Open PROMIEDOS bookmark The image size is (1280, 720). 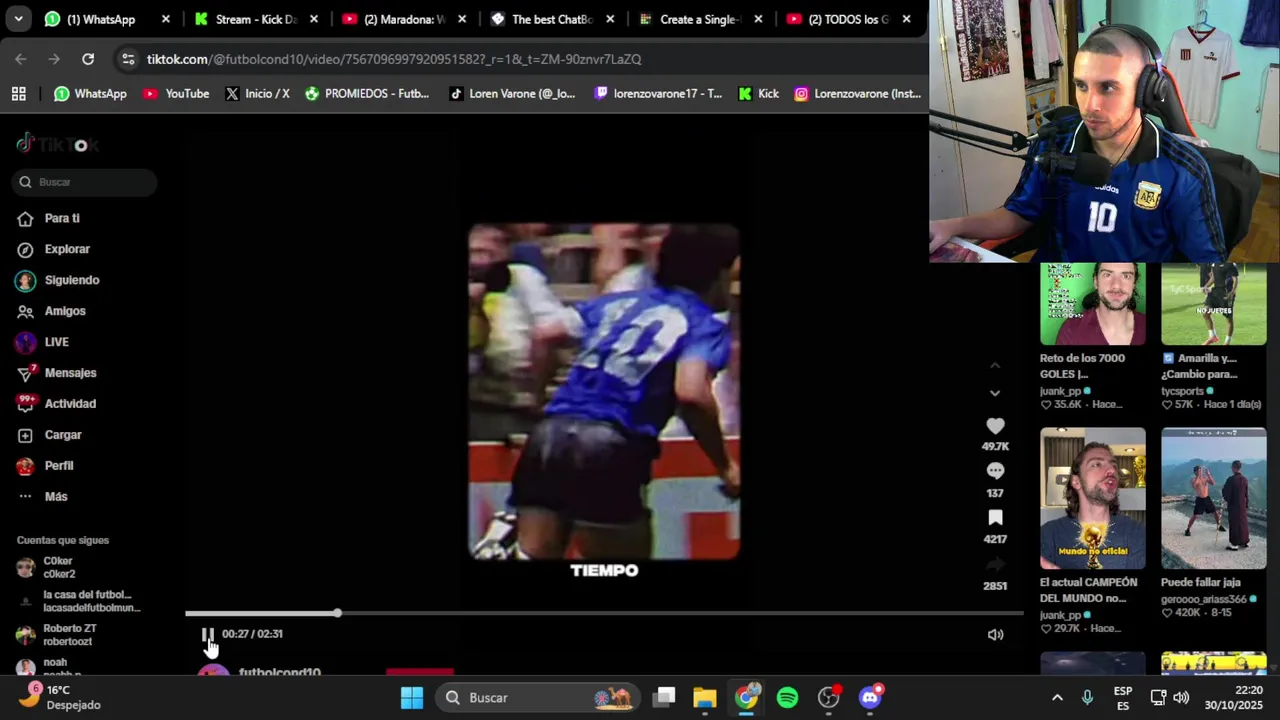[367, 93]
